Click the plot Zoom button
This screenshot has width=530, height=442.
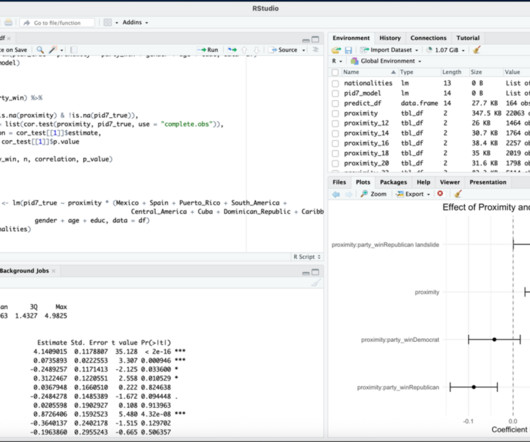click(x=374, y=194)
